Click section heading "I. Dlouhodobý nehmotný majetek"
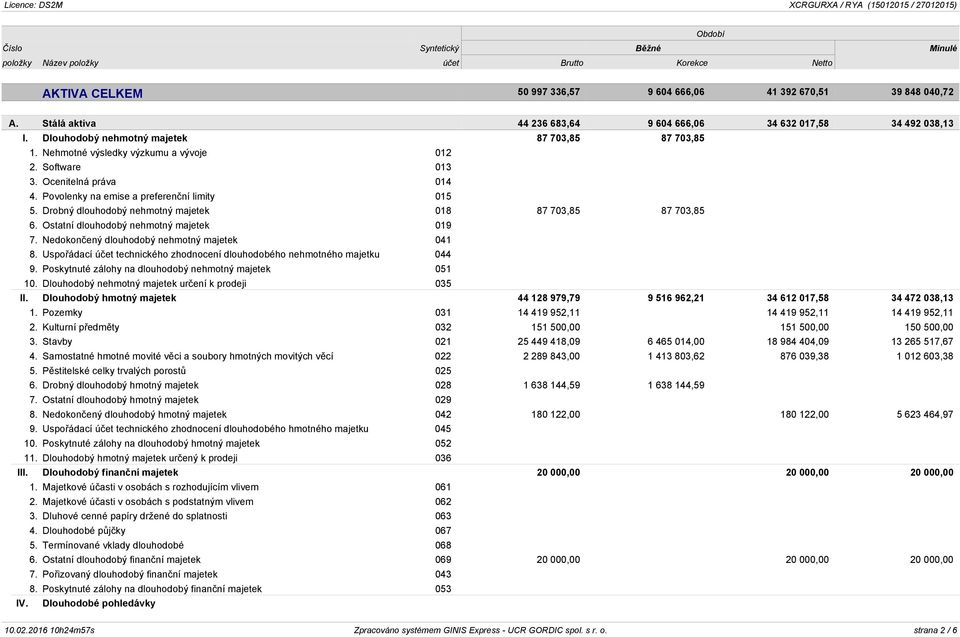The width and height of the screenshot is (960, 637). coord(105,138)
